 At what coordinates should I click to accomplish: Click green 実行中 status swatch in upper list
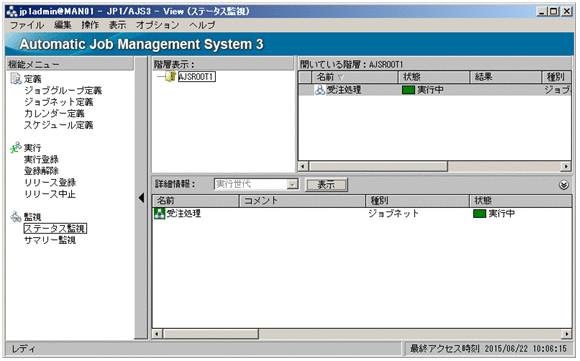click(x=408, y=90)
